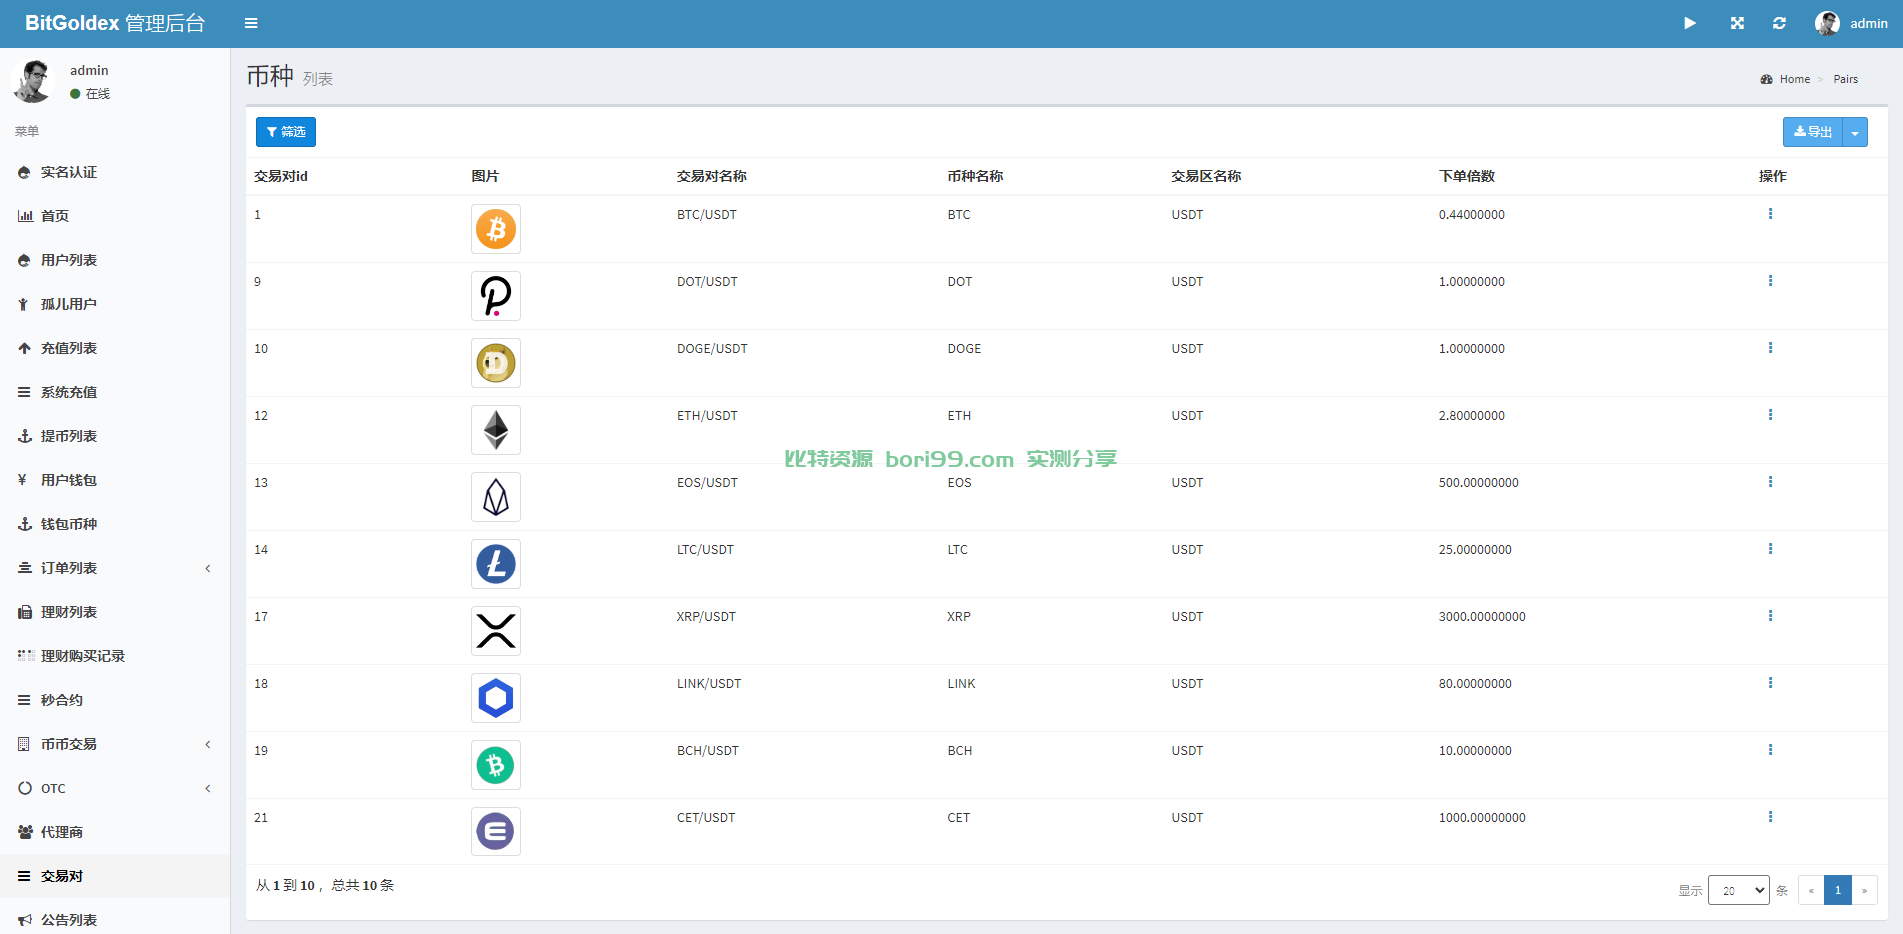The width and height of the screenshot is (1903, 934).
Task: Open actions menu for ETH/USDT row
Action: pos(1770,415)
